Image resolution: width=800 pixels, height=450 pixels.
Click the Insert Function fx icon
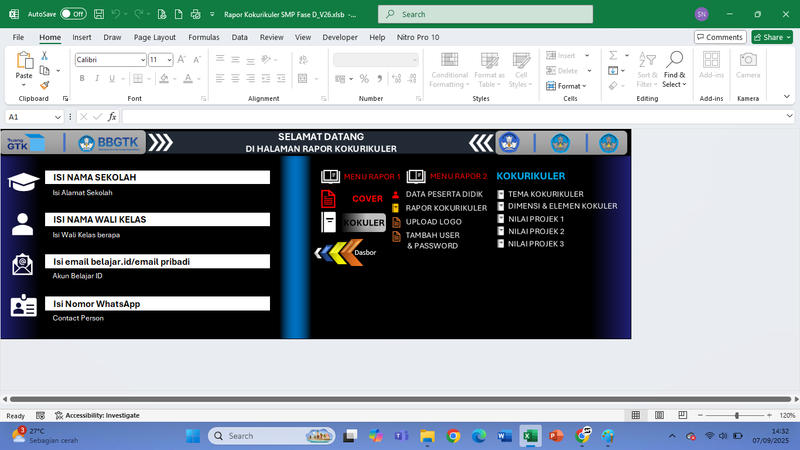point(112,117)
